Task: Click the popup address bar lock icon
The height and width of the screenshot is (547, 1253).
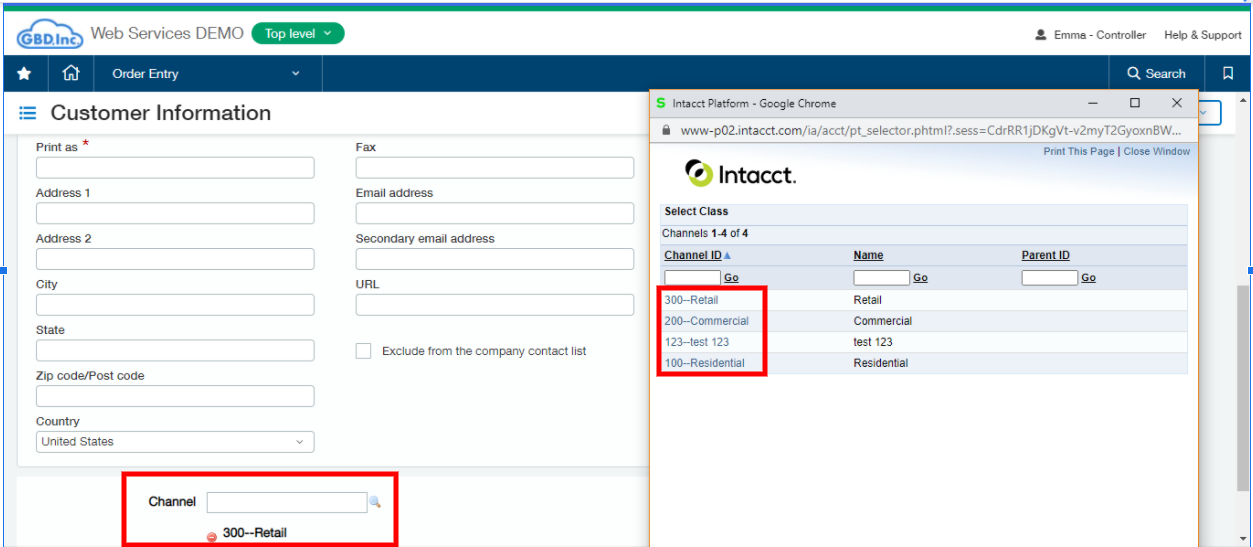Action: click(x=667, y=130)
